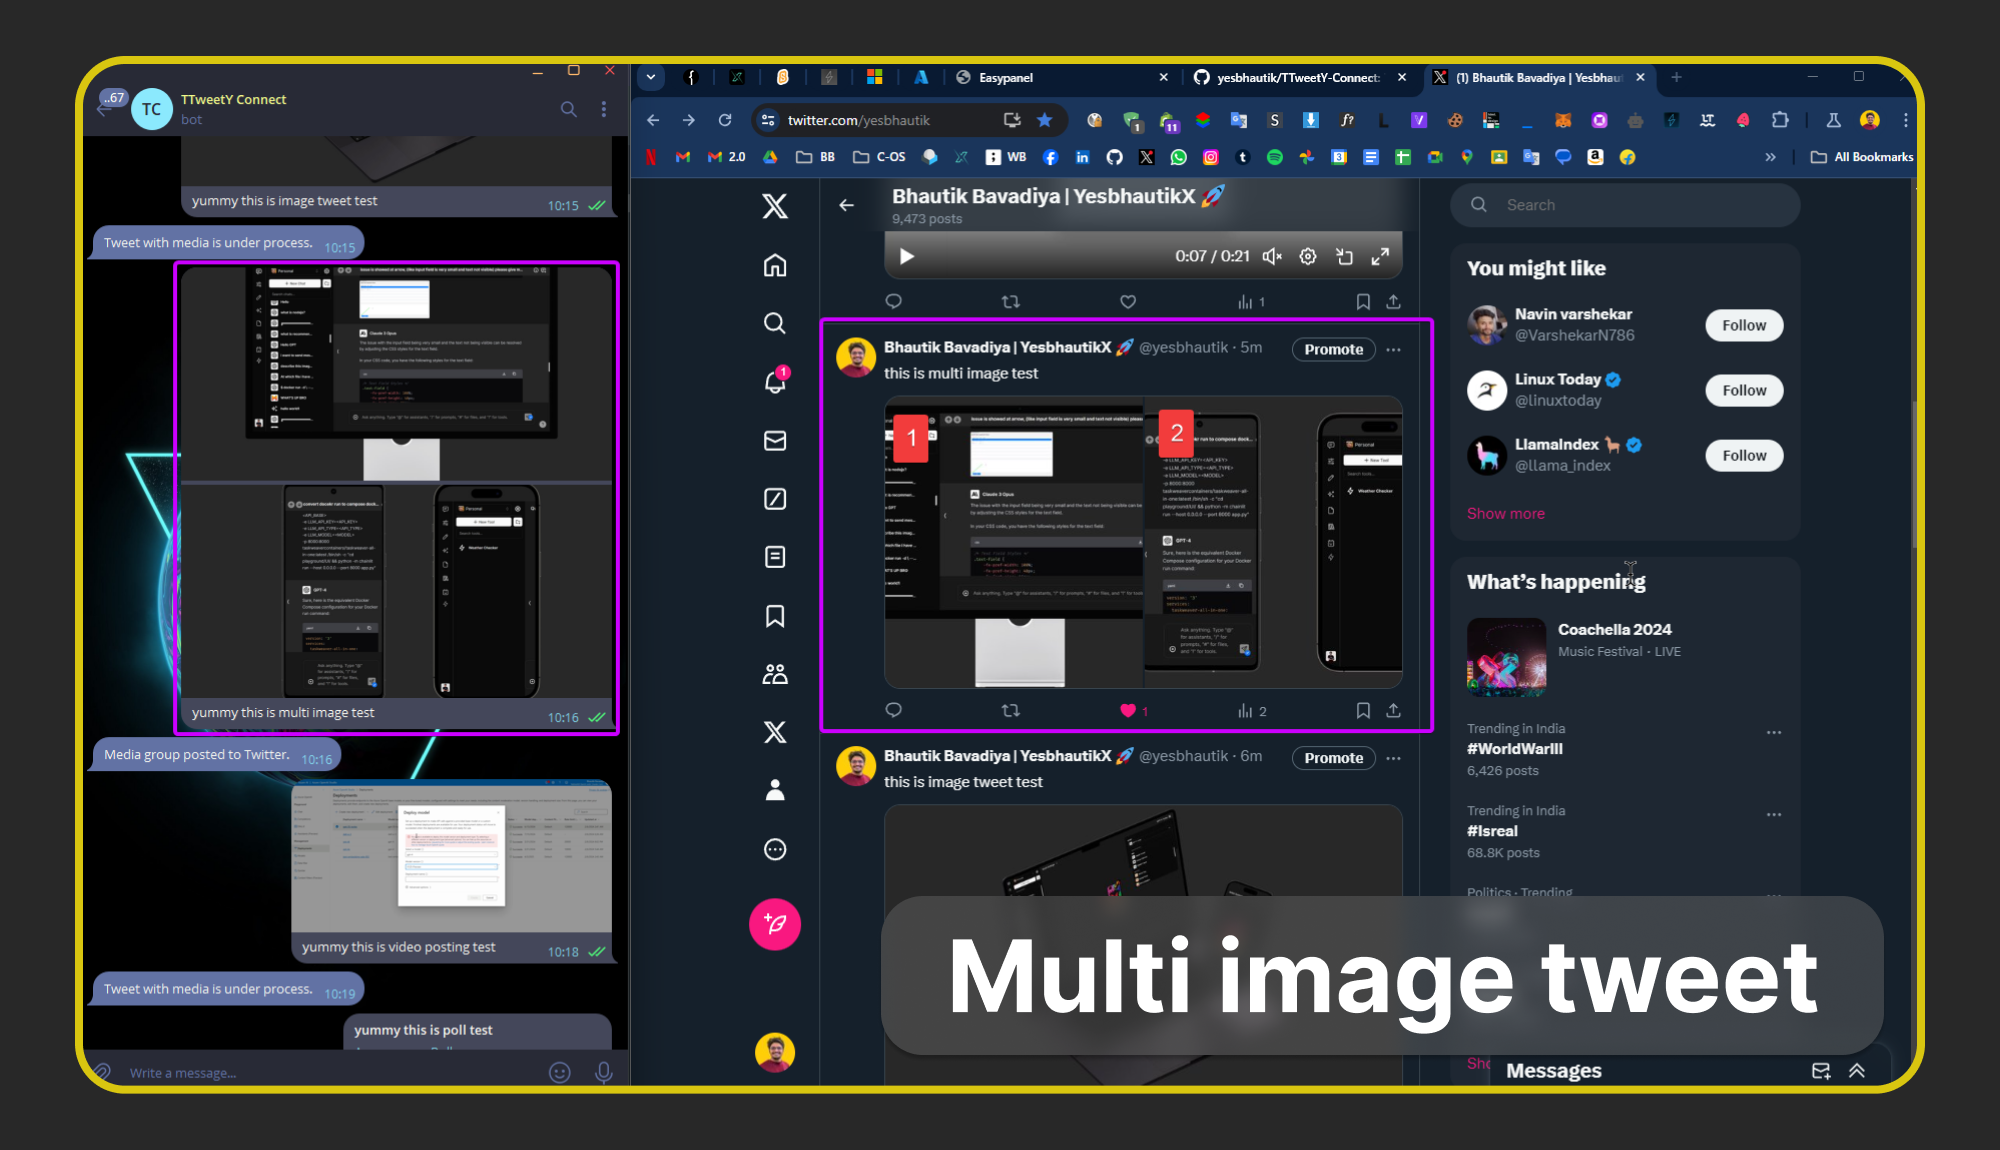
Task: Open more options on multi image tweet
Action: [x=1393, y=349]
